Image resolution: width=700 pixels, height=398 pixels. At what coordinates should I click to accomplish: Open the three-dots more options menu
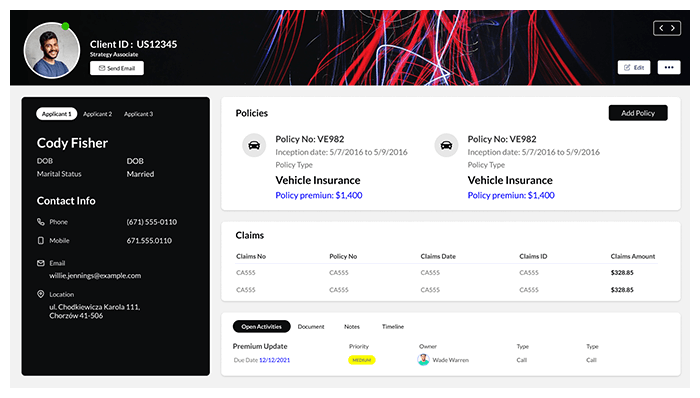(669, 67)
